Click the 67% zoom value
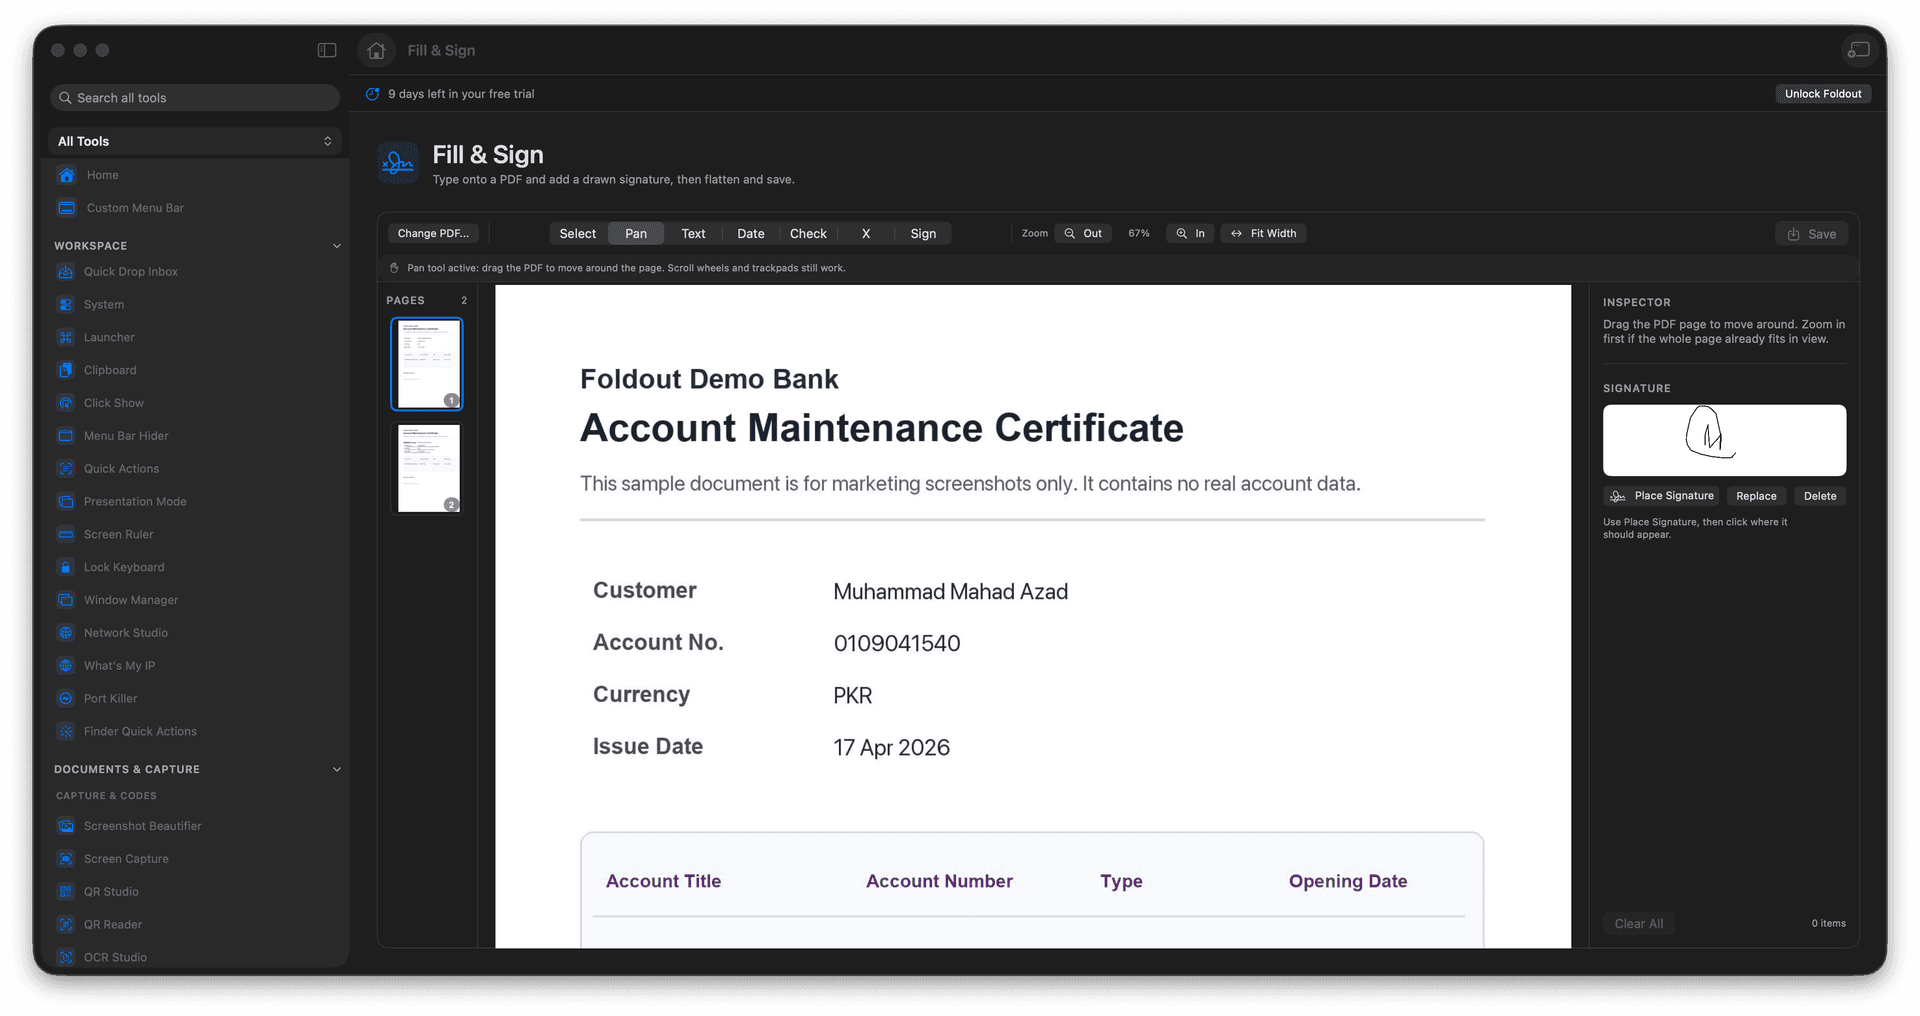The width and height of the screenshot is (1920, 1016). 1139,234
